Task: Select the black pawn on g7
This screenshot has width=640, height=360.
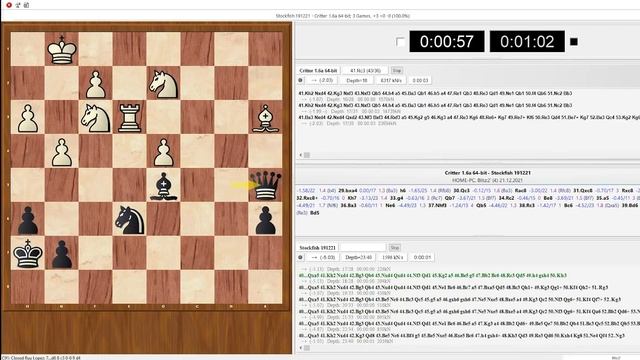Action: (x=62, y=253)
